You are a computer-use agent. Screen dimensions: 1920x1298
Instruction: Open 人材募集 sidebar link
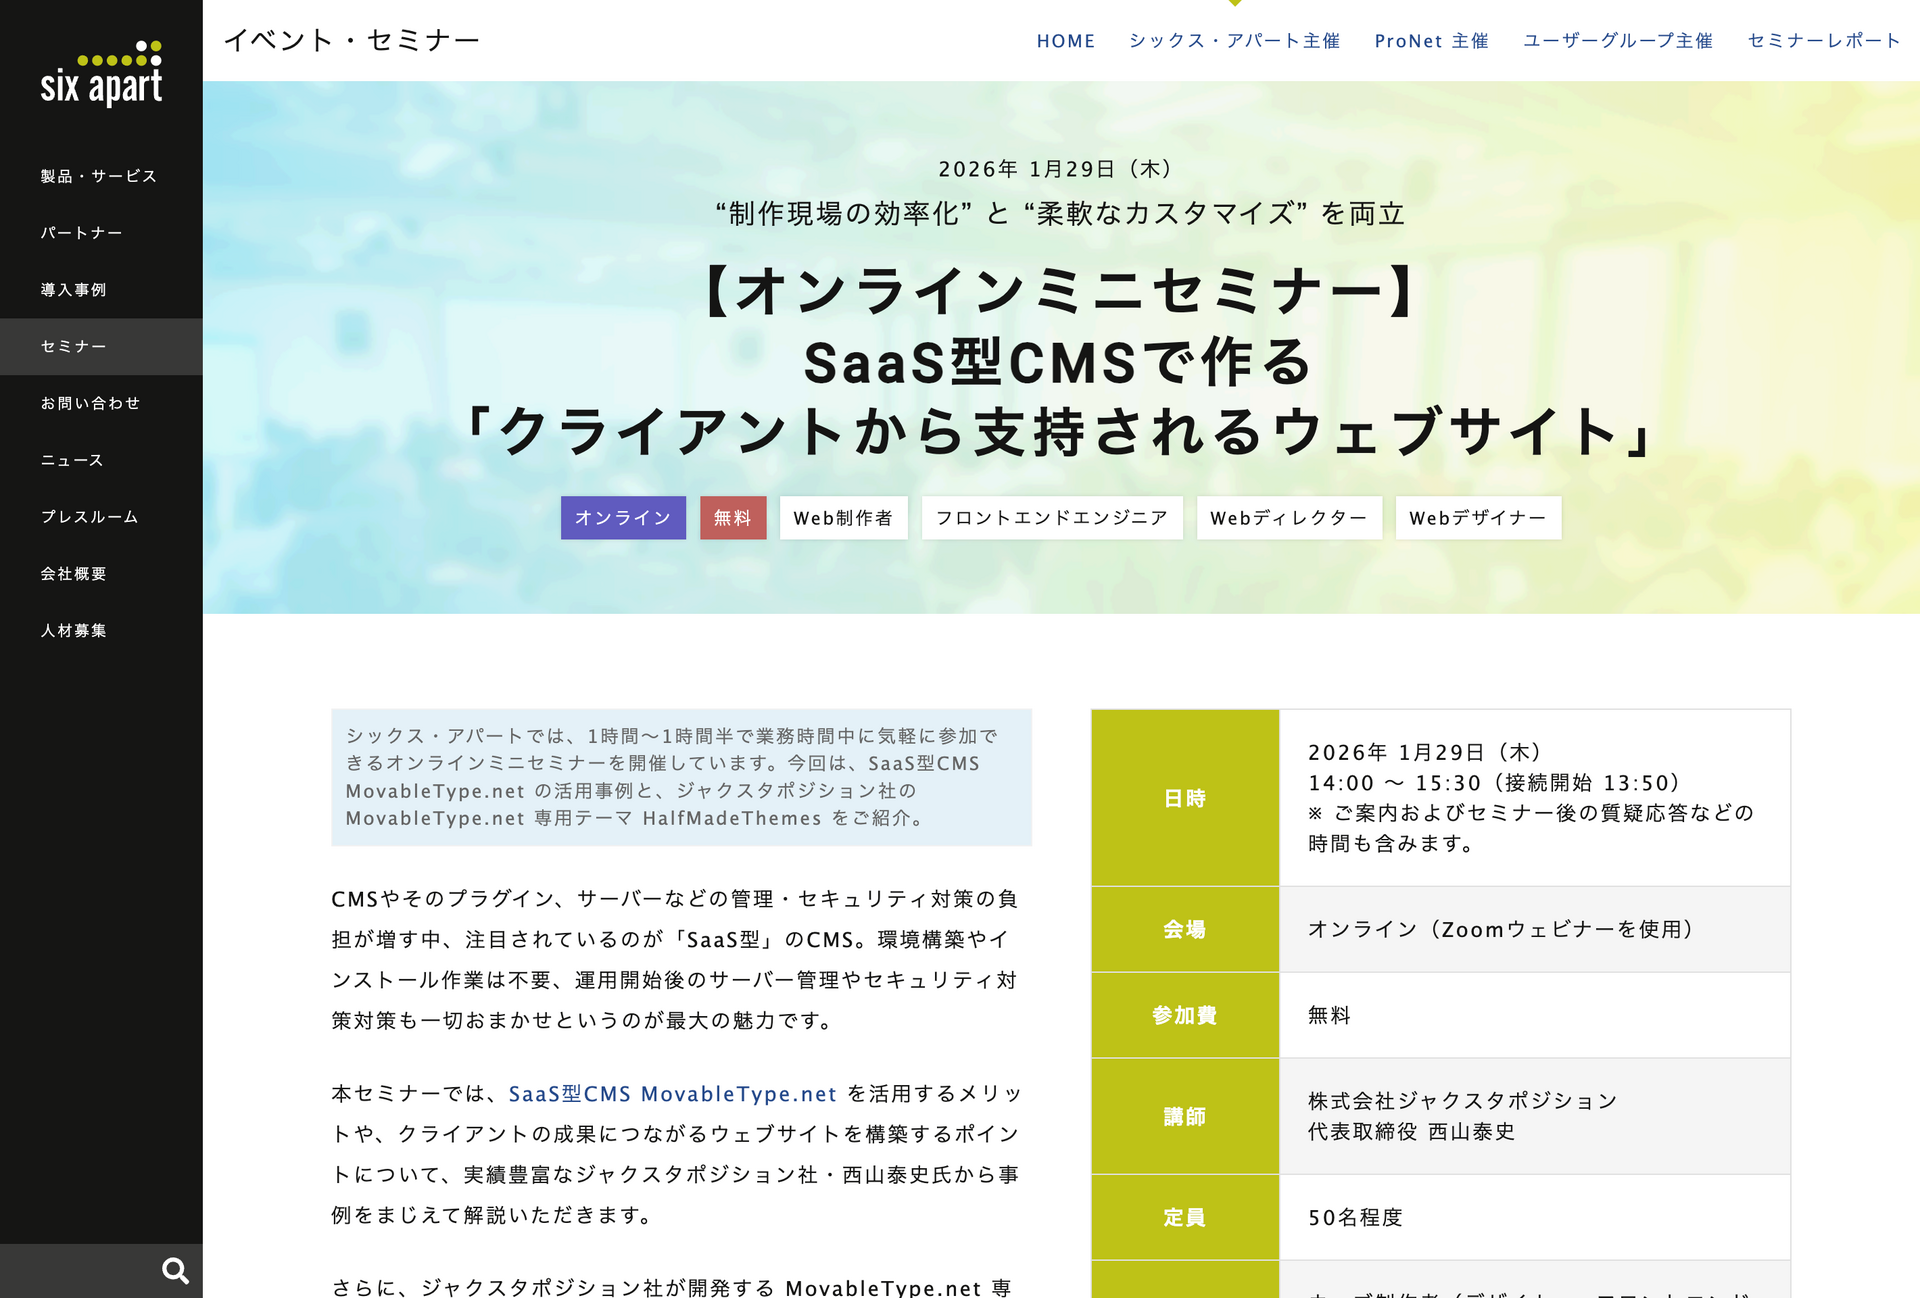point(74,631)
